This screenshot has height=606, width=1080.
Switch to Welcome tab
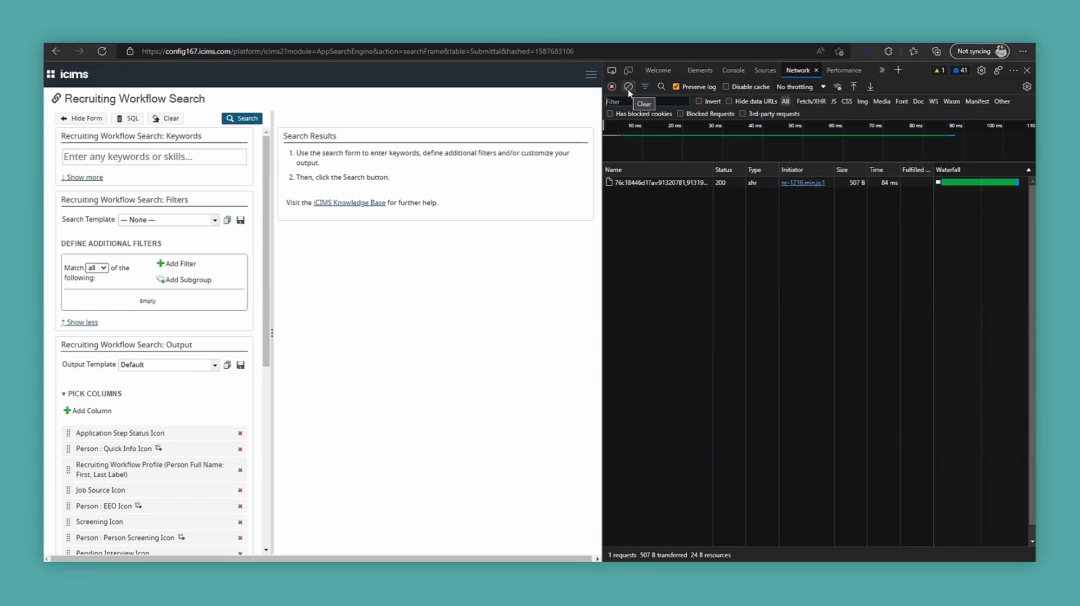tap(658, 70)
